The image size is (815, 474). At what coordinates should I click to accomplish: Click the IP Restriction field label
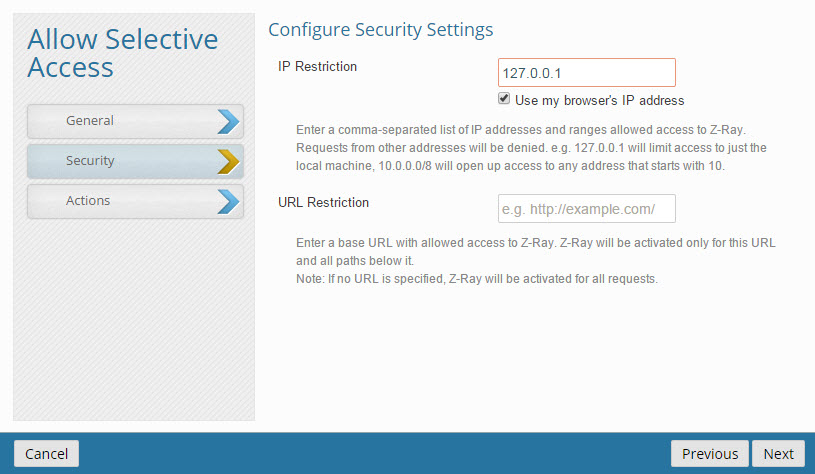(317, 67)
